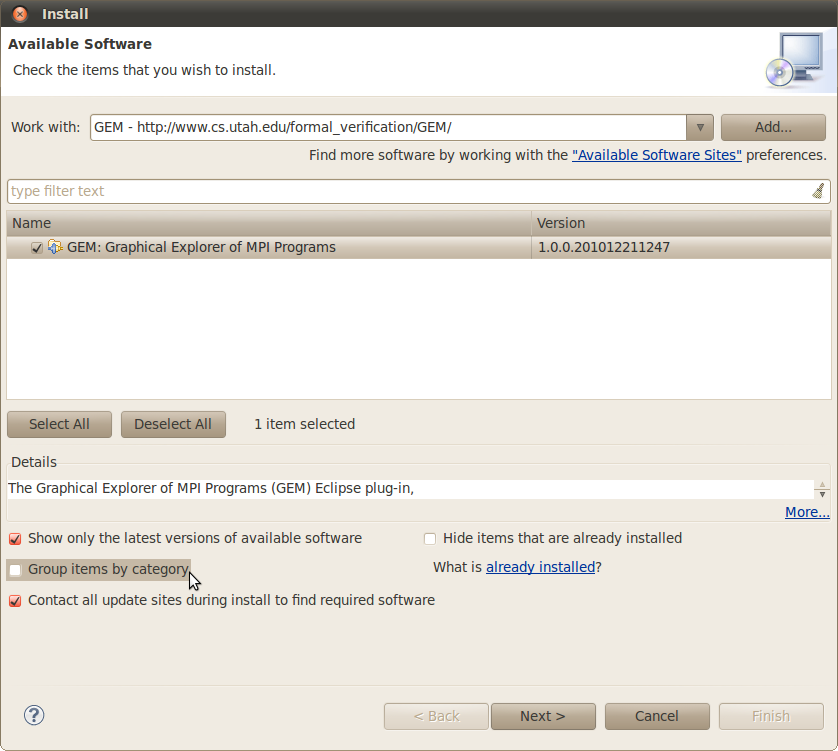Screen dimensions: 838x751
Task: Toggle Show only the latest versions checkbox
Action: coord(15,539)
